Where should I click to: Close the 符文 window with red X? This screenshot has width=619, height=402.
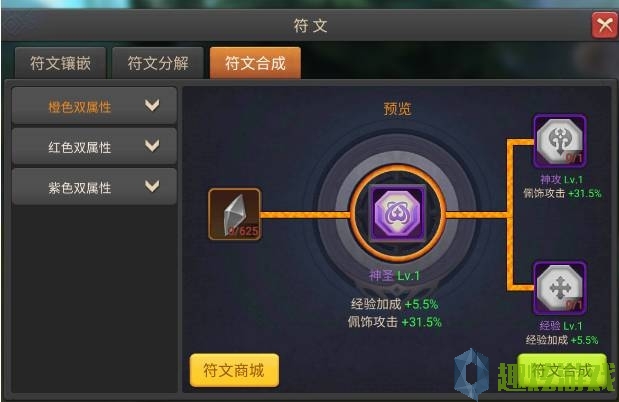tap(604, 25)
